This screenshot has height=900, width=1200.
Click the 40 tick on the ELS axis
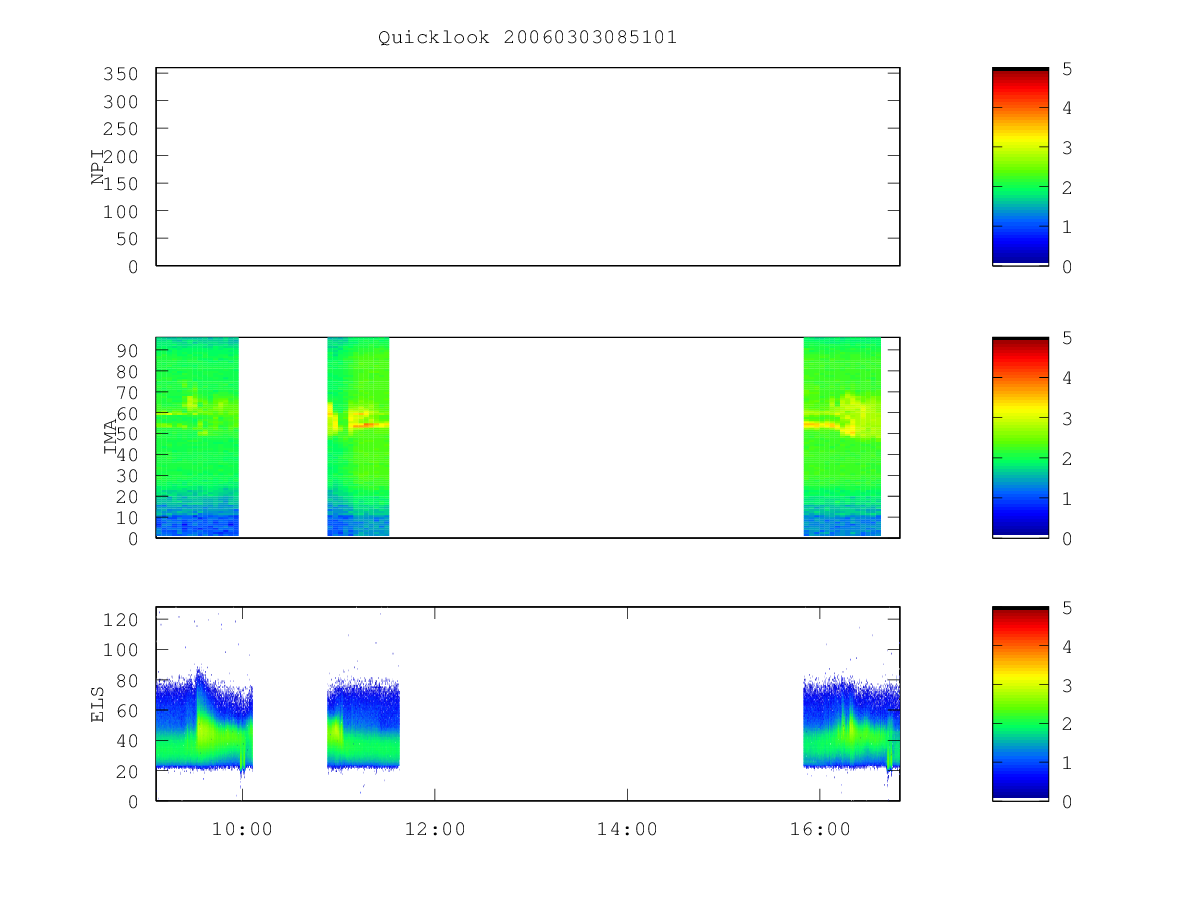pos(128,741)
